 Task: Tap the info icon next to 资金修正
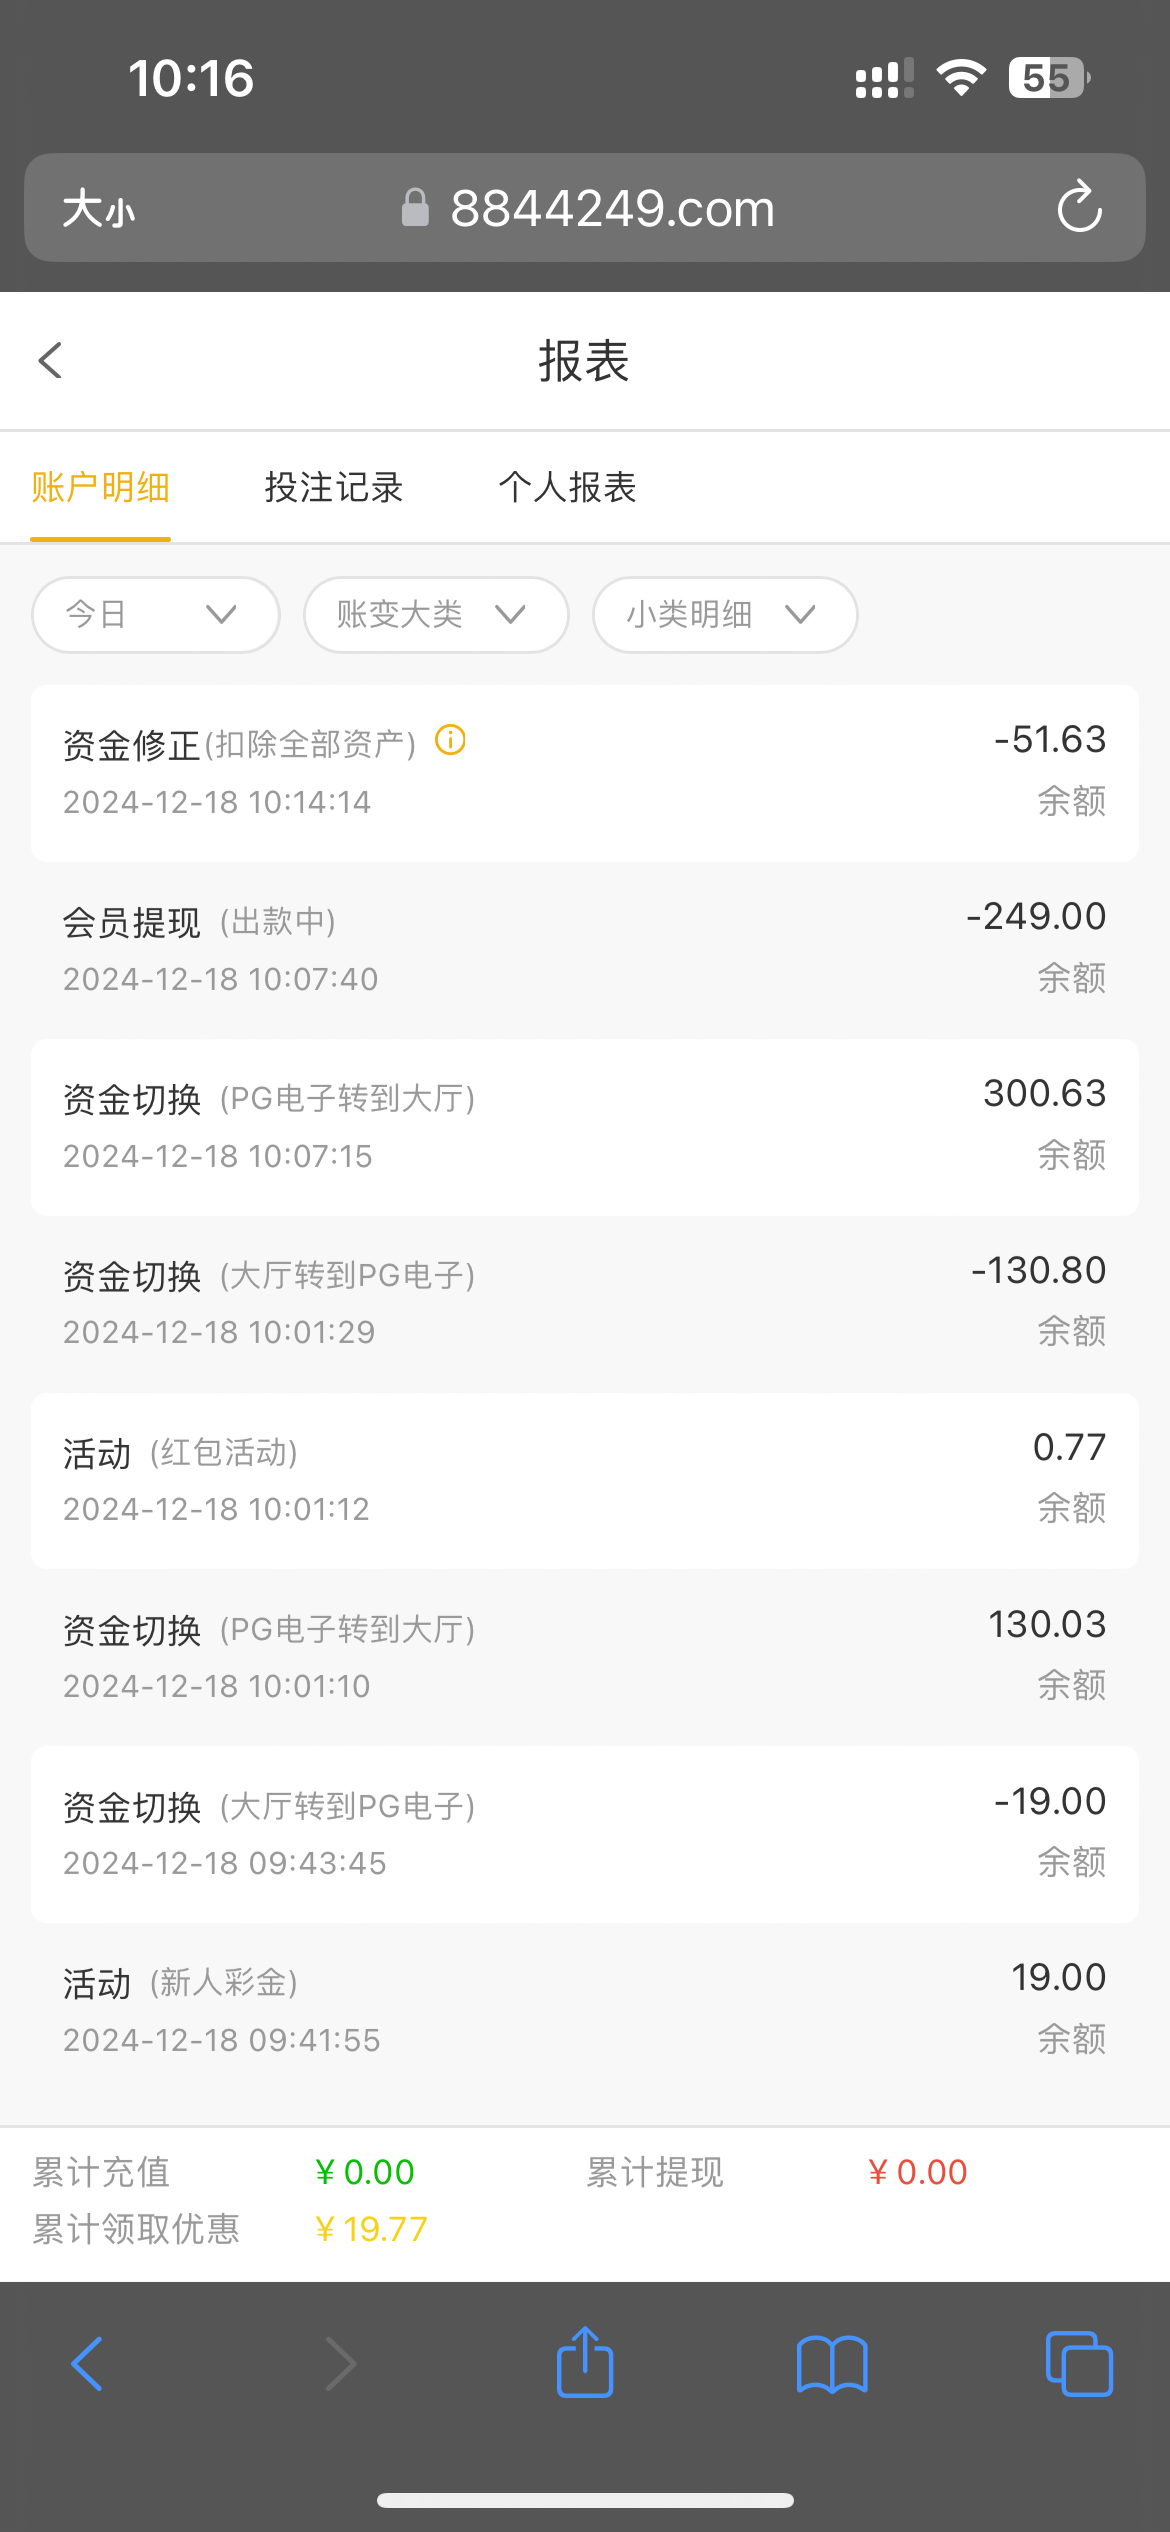pyautogui.click(x=450, y=740)
